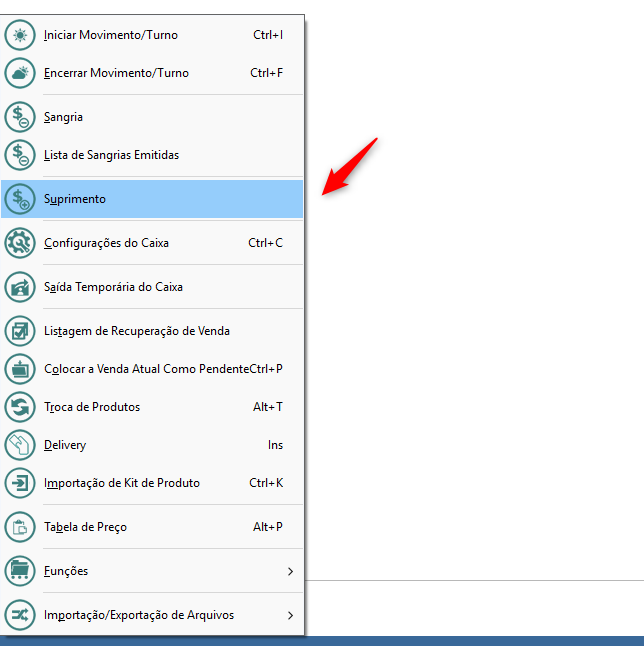Click the sun icon for Iniciar Movimento/Turno
Viewport: 644px width, 646px height.
tap(20, 35)
